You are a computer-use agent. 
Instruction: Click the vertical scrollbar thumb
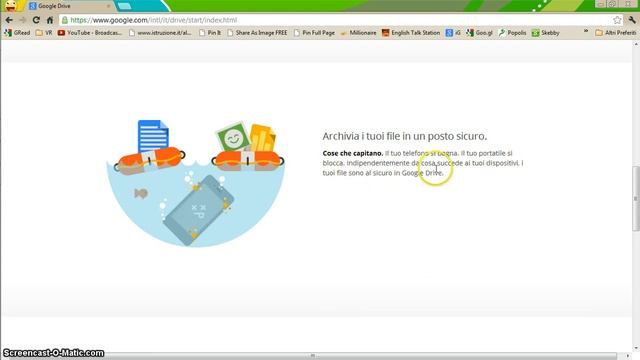click(x=636, y=199)
